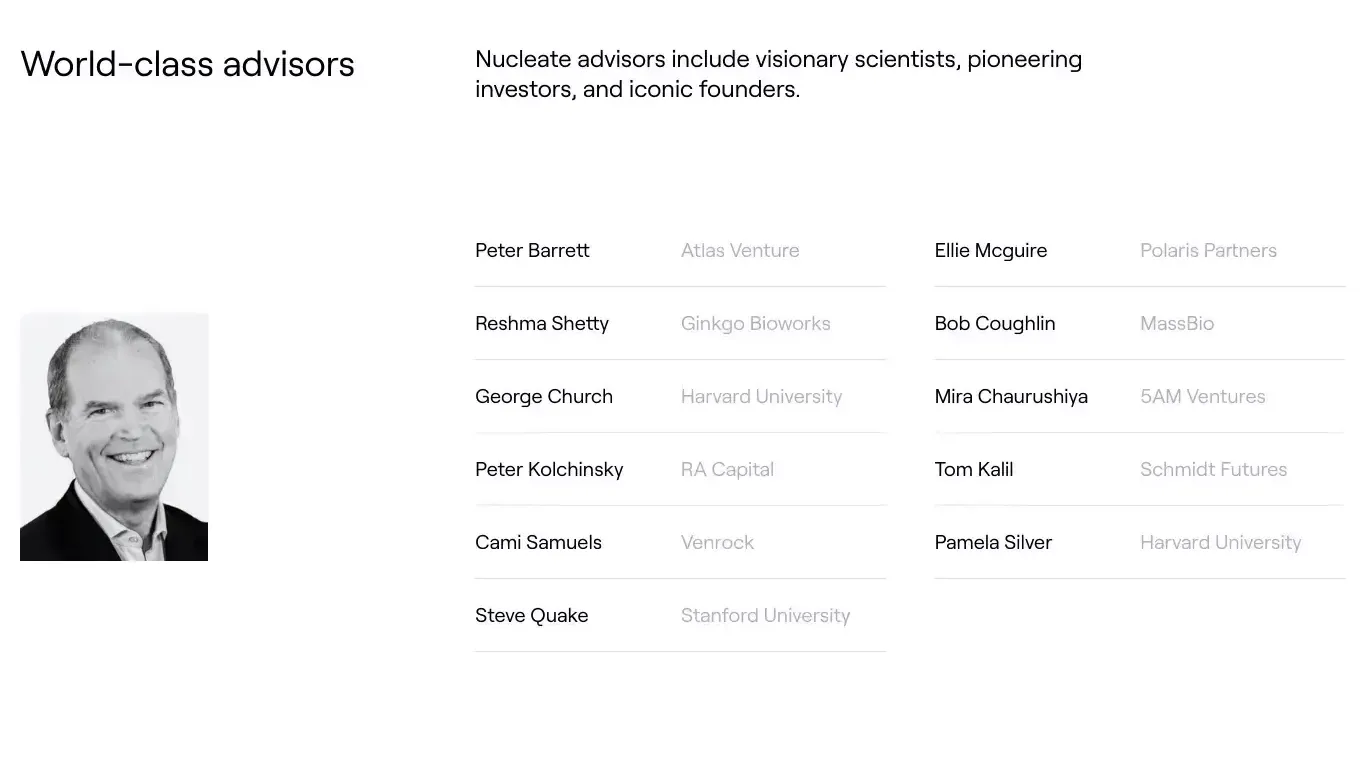Image resolution: width=1366 pixels, height=778 pixels.
Task: Select Peter Barrett advisor name
Action: point(532,250)
